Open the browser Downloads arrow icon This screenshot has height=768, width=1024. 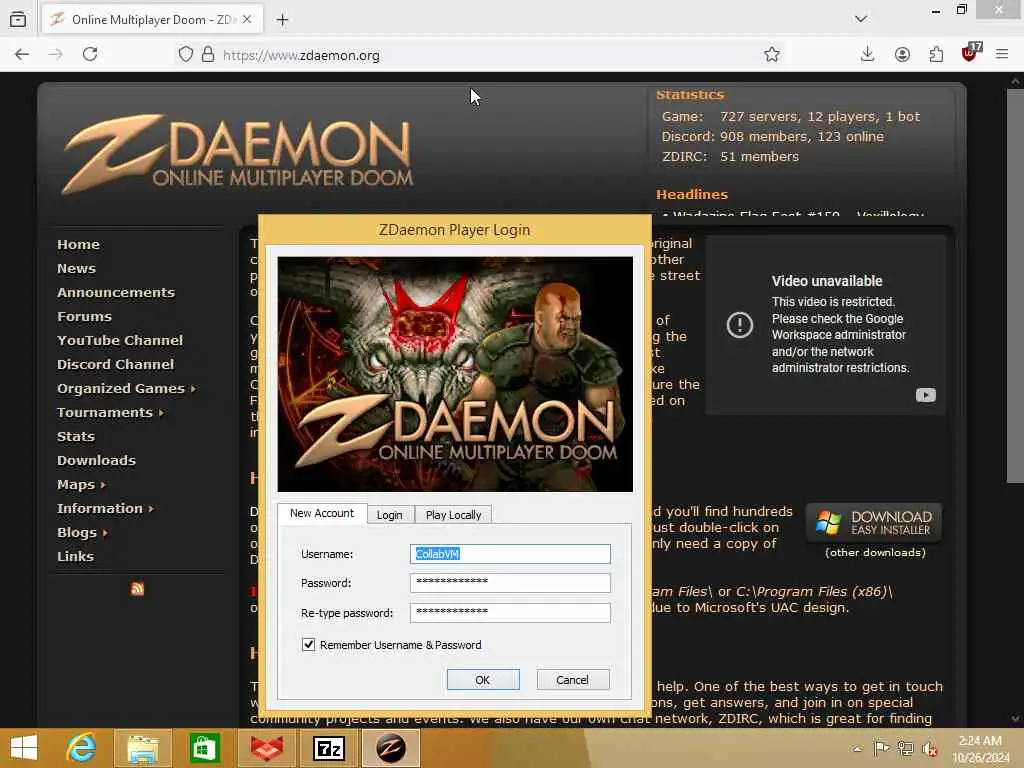[x=867, y=54]
